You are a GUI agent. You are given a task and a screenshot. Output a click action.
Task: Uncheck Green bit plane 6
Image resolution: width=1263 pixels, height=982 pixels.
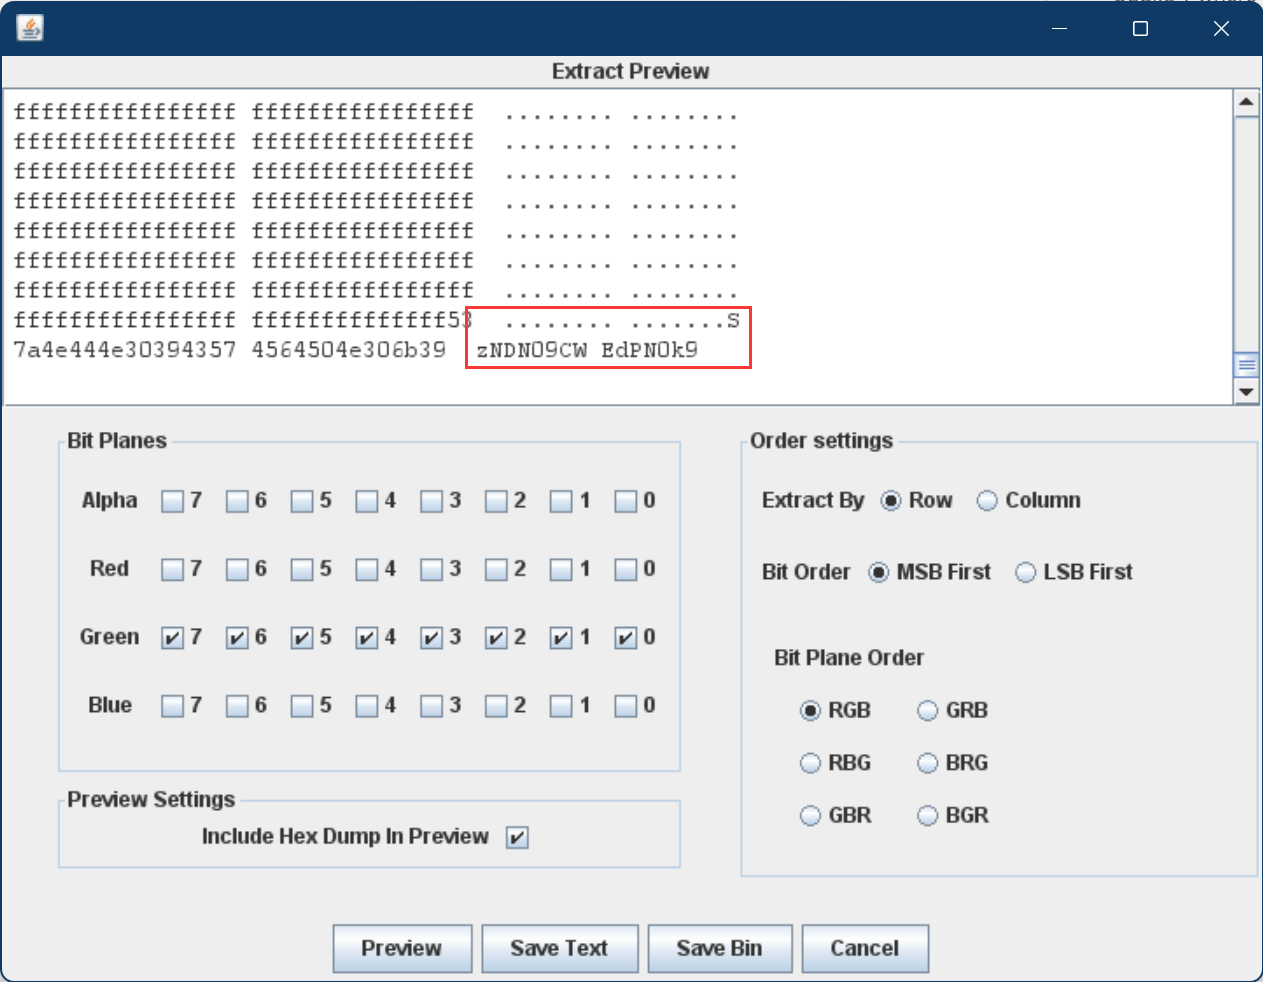[237, 637]
